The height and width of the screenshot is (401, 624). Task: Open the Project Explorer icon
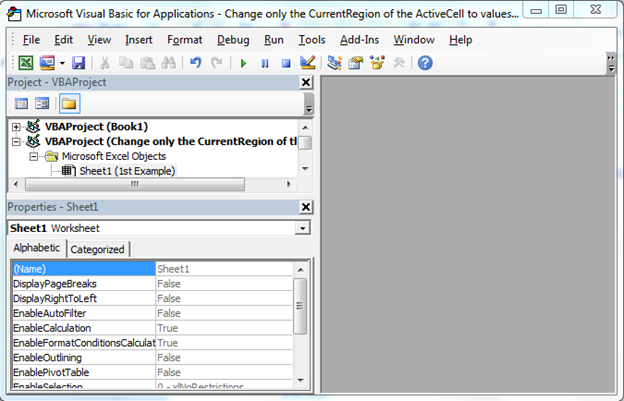pos(334,63)
